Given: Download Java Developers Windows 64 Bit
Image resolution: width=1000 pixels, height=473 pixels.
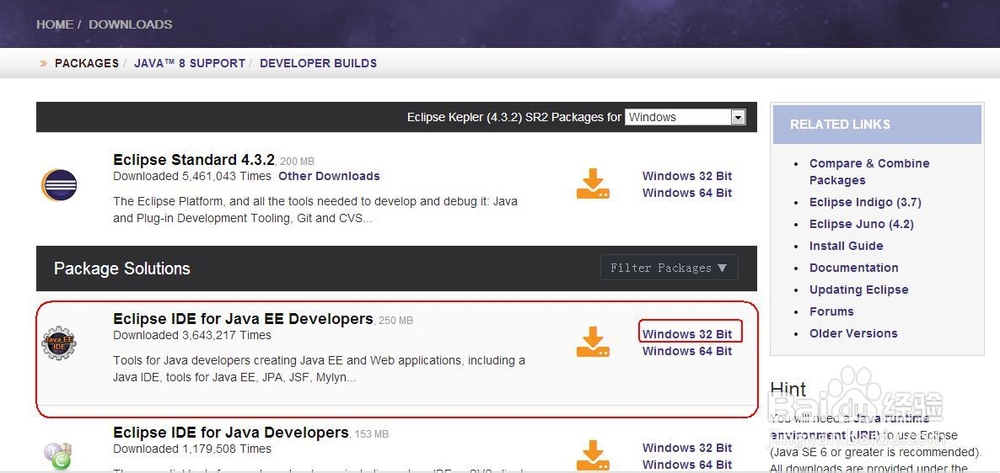Looking at the screenshot, I should tap(687, 464).
